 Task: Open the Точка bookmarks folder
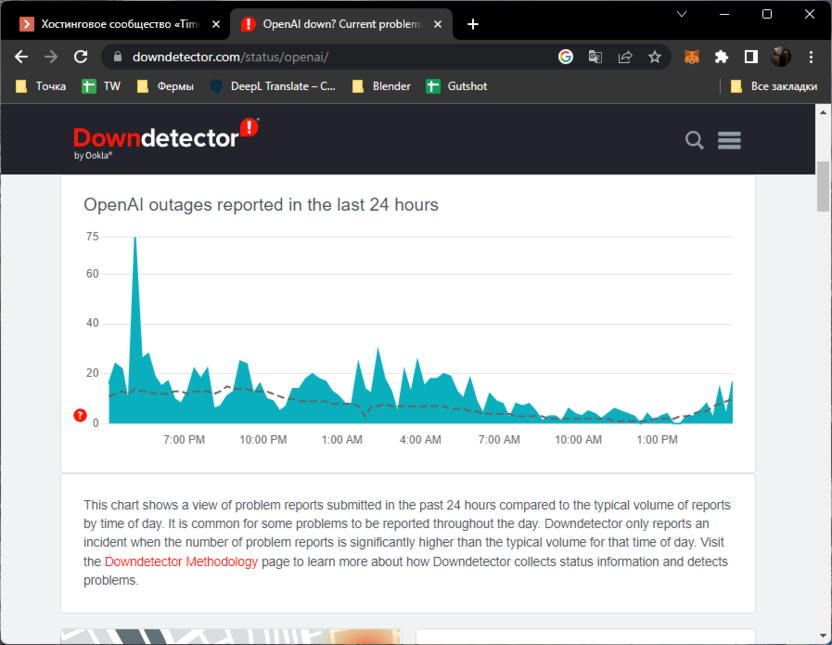(x=41, y=86)
